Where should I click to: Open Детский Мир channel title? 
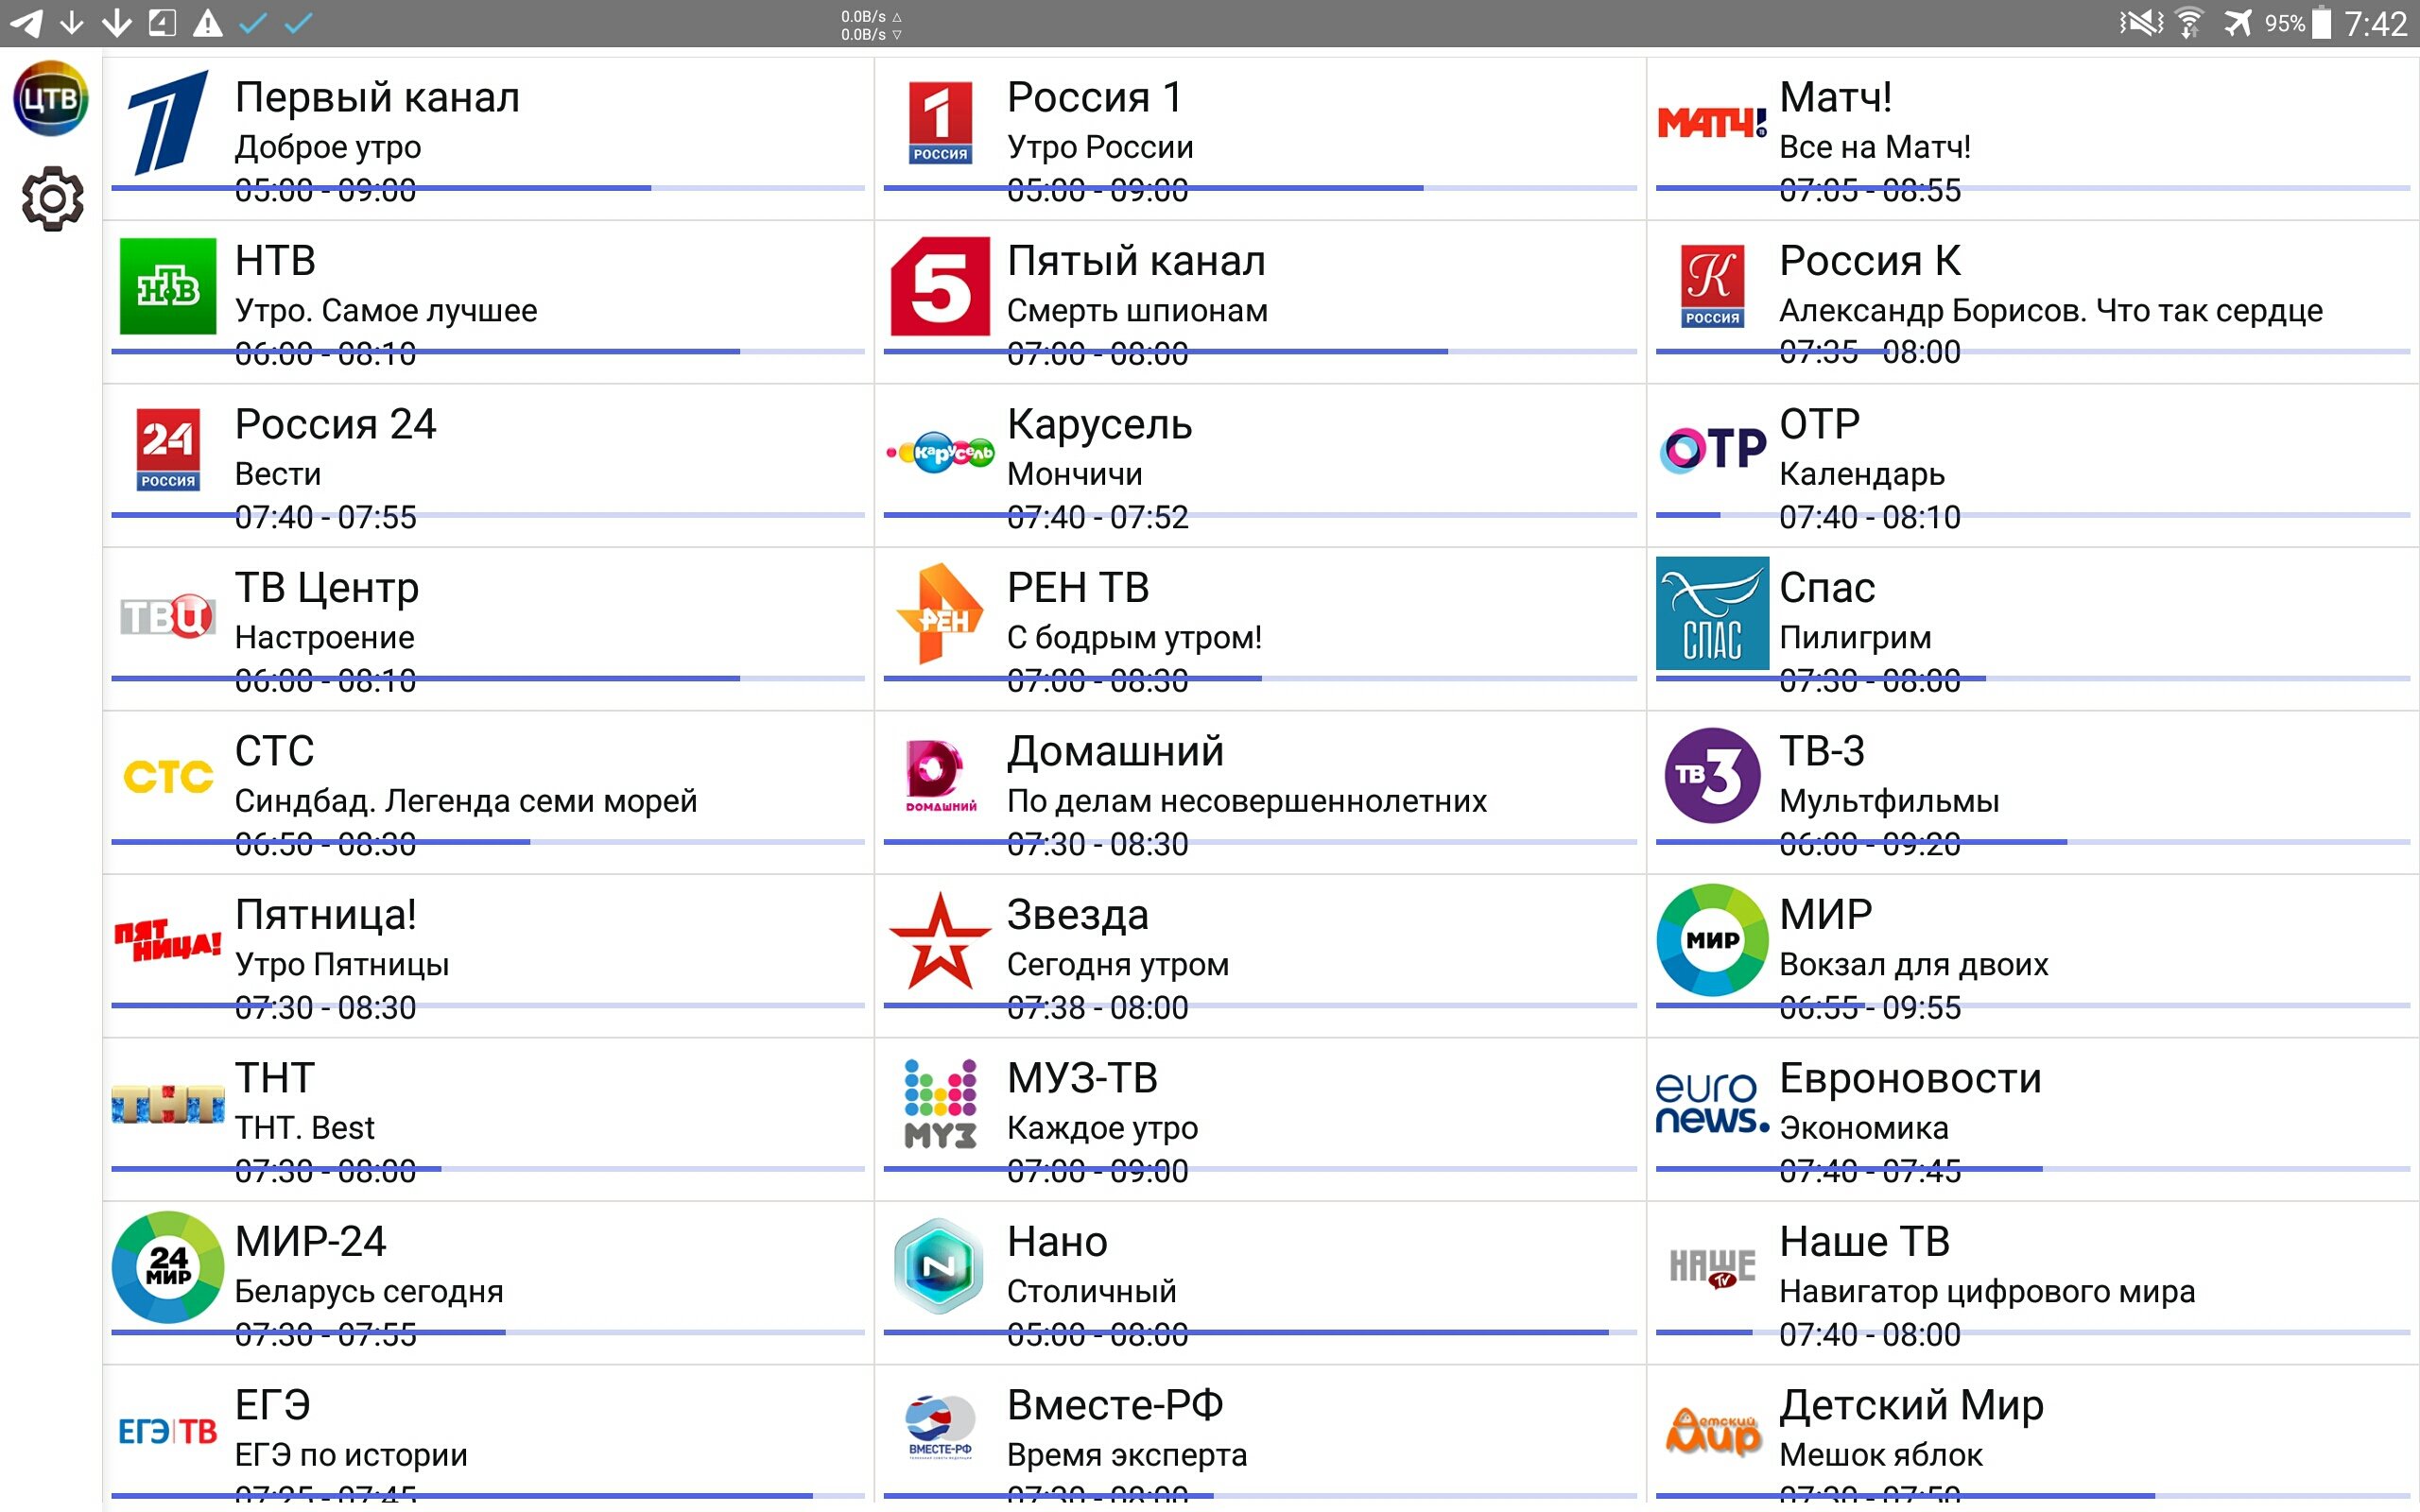[x=1911, y=1405]
